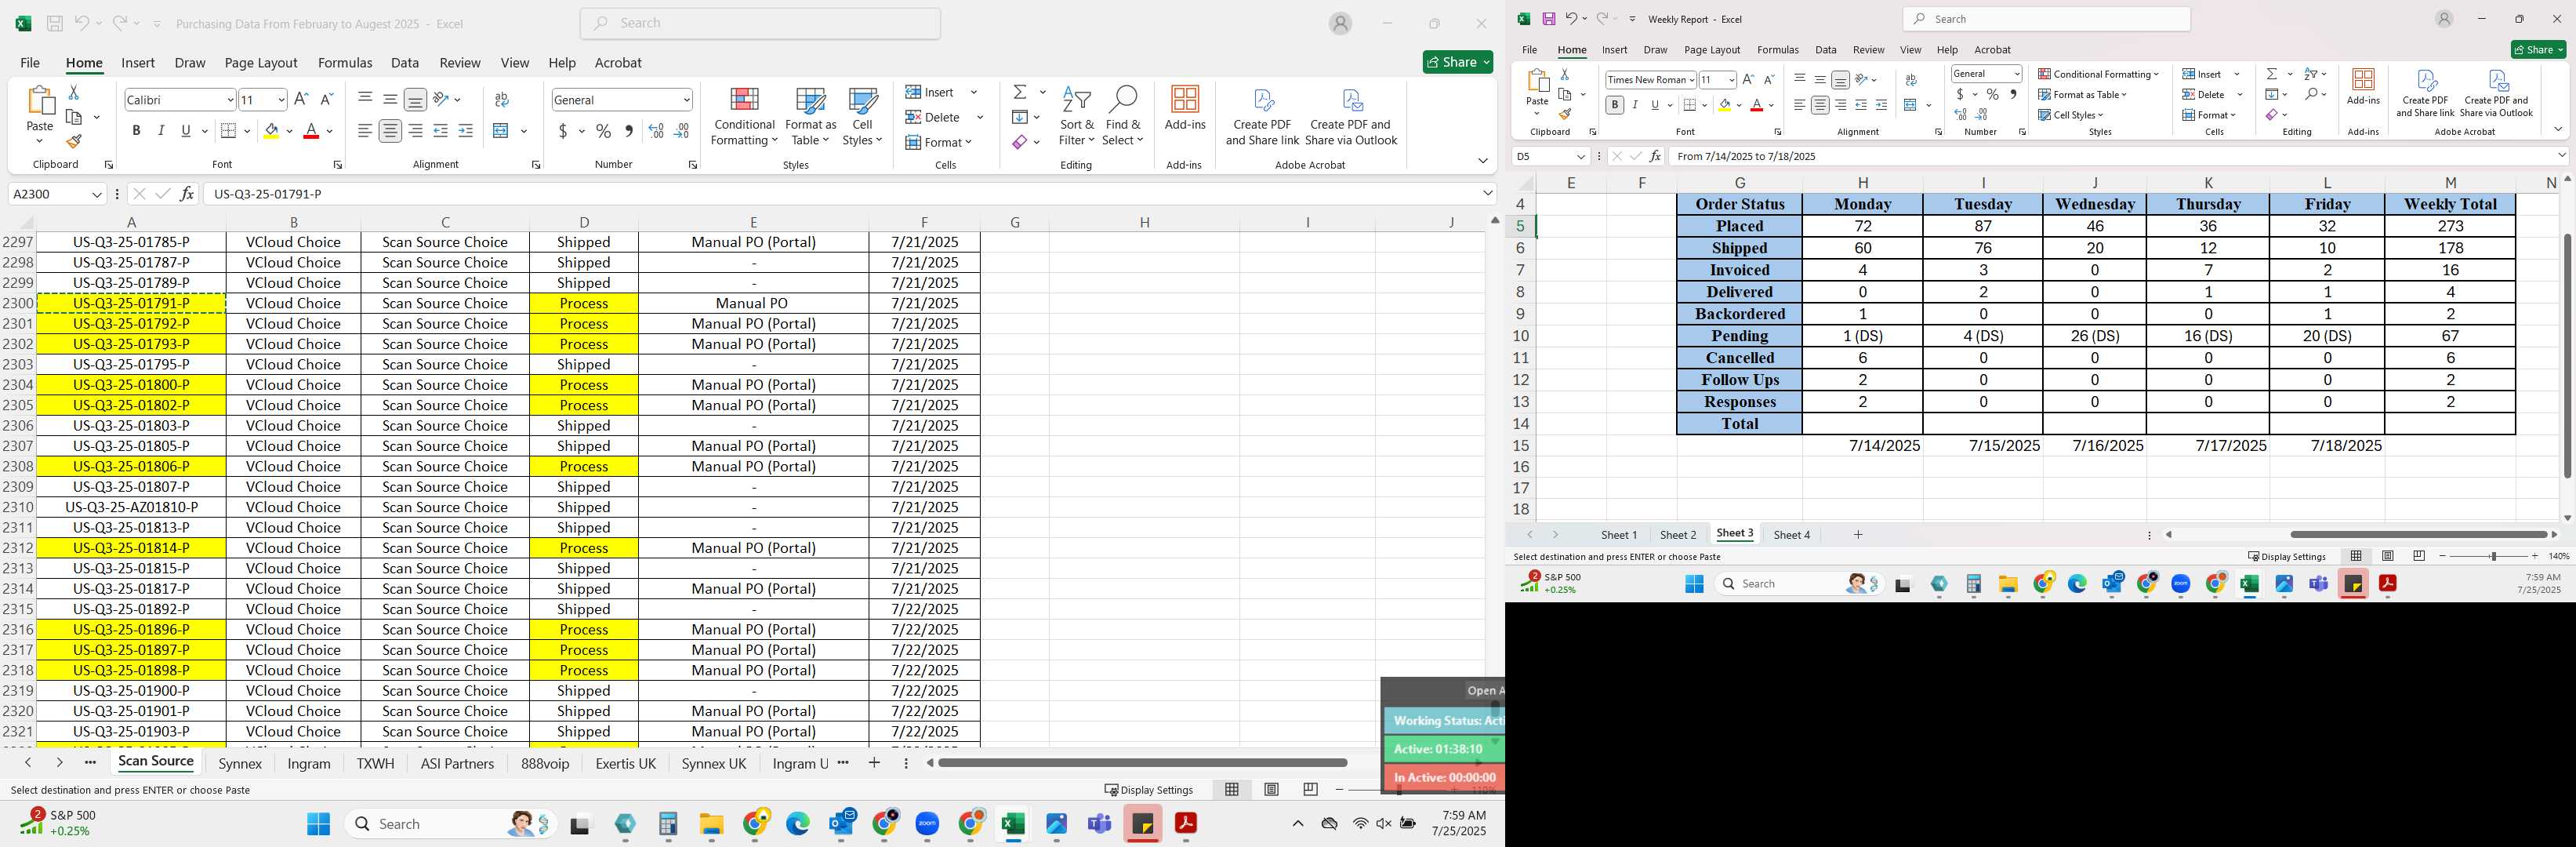Switch to Synnex sheet tab
Screen dimensions: 2576x847
click(x=240, y=763)
